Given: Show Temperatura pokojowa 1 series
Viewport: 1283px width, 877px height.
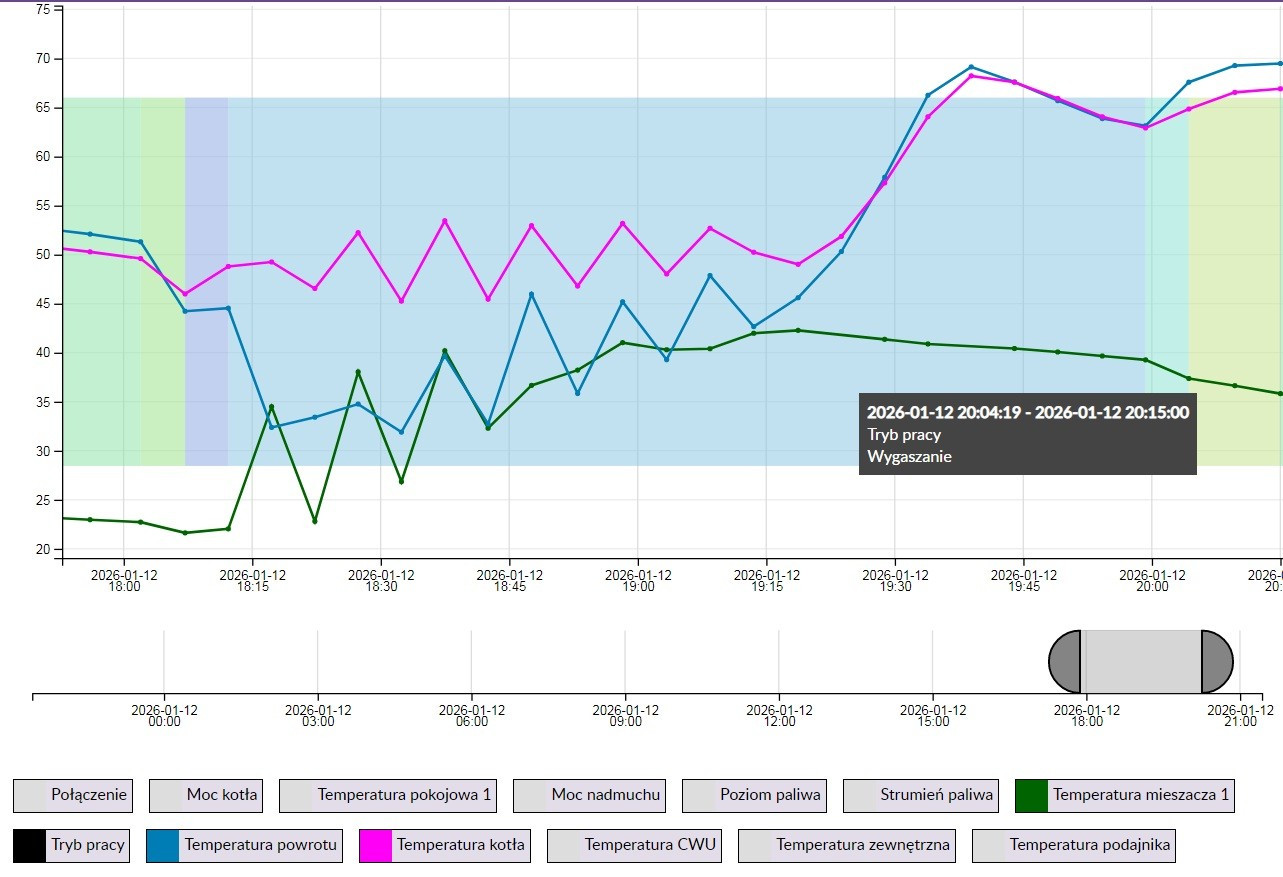Looking at the screenshot, I should click(x=389, y=796).
